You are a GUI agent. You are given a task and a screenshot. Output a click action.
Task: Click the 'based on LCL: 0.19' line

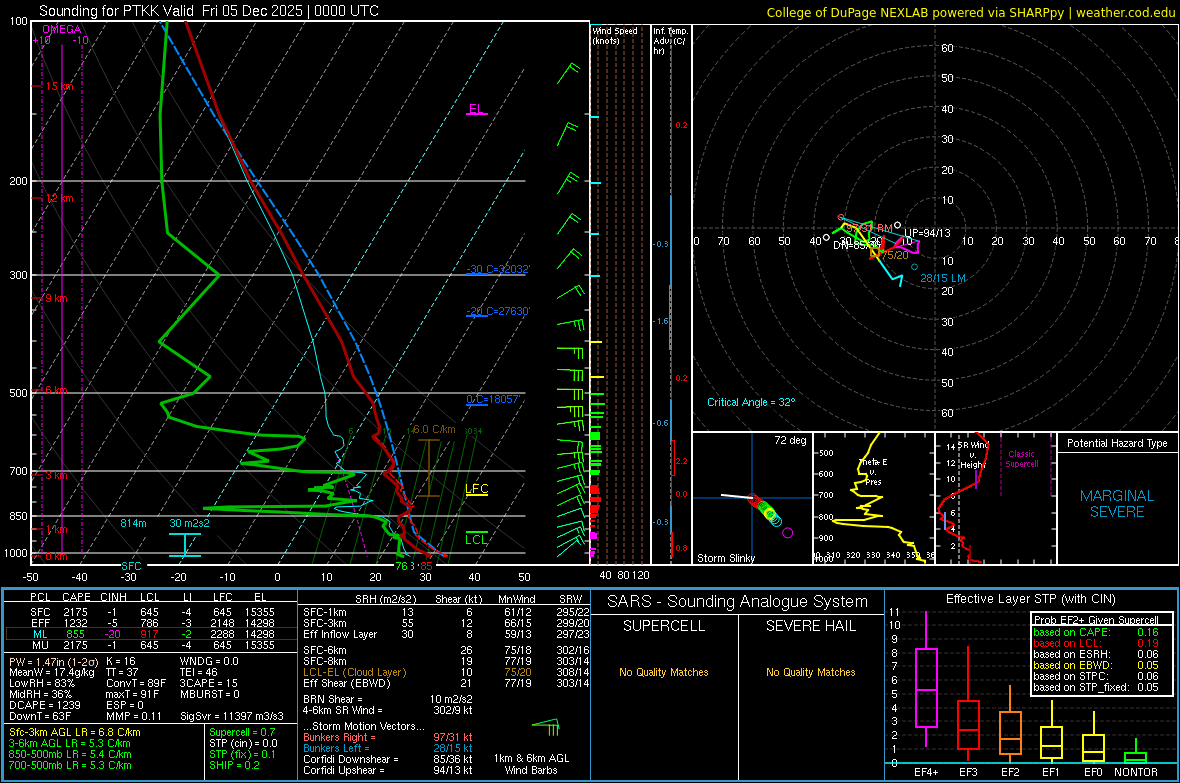(x=1096, y=643)
